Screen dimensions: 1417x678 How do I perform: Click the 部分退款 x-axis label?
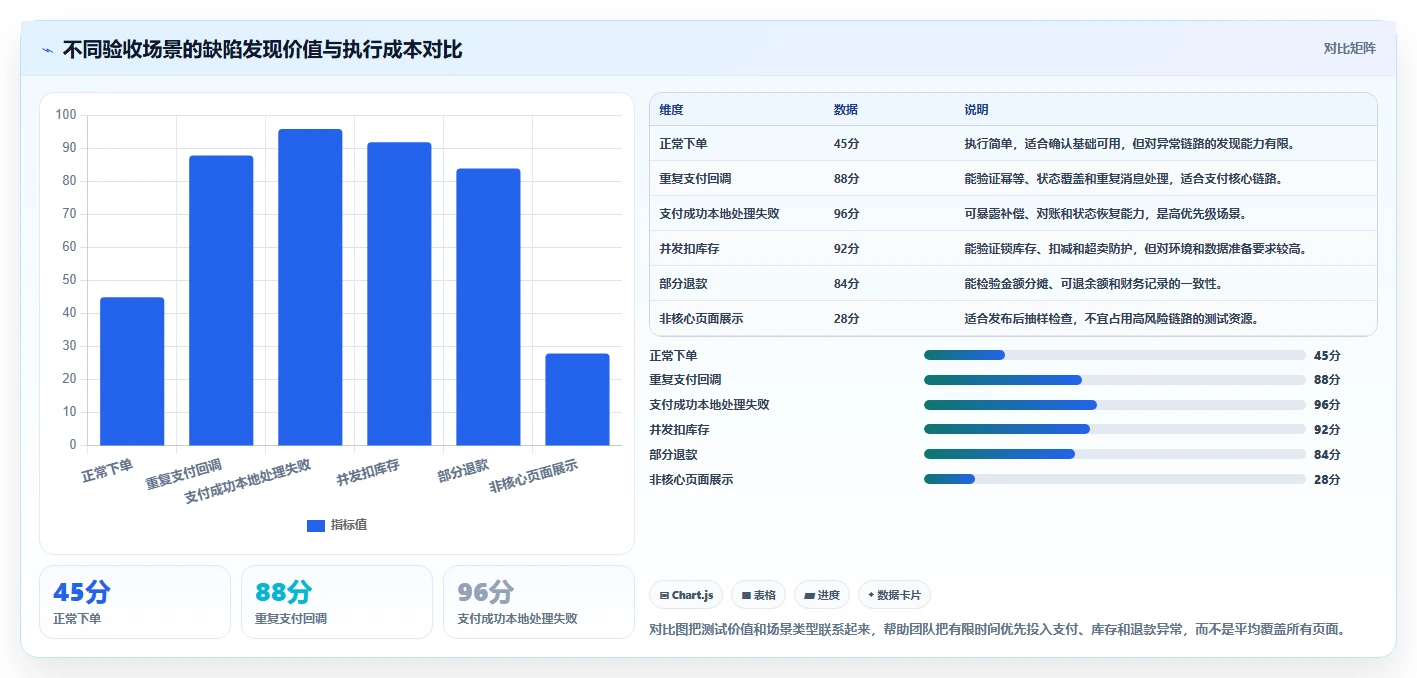tap(463, 469)
